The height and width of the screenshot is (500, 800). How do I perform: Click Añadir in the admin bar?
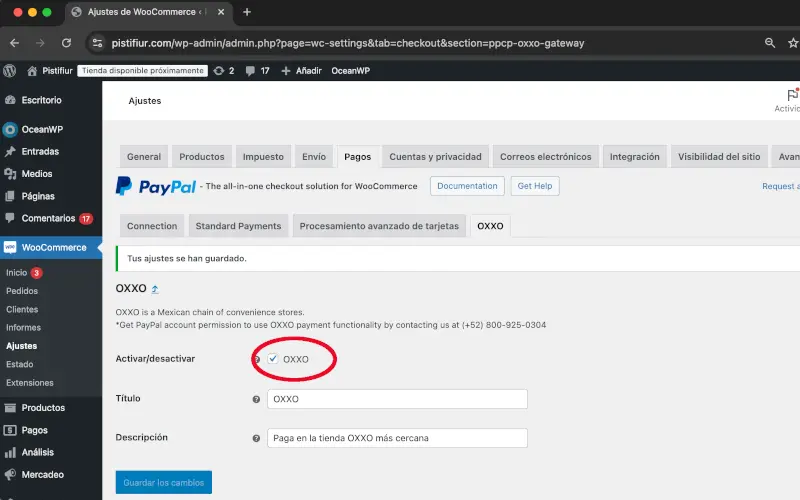coord(302,70)
